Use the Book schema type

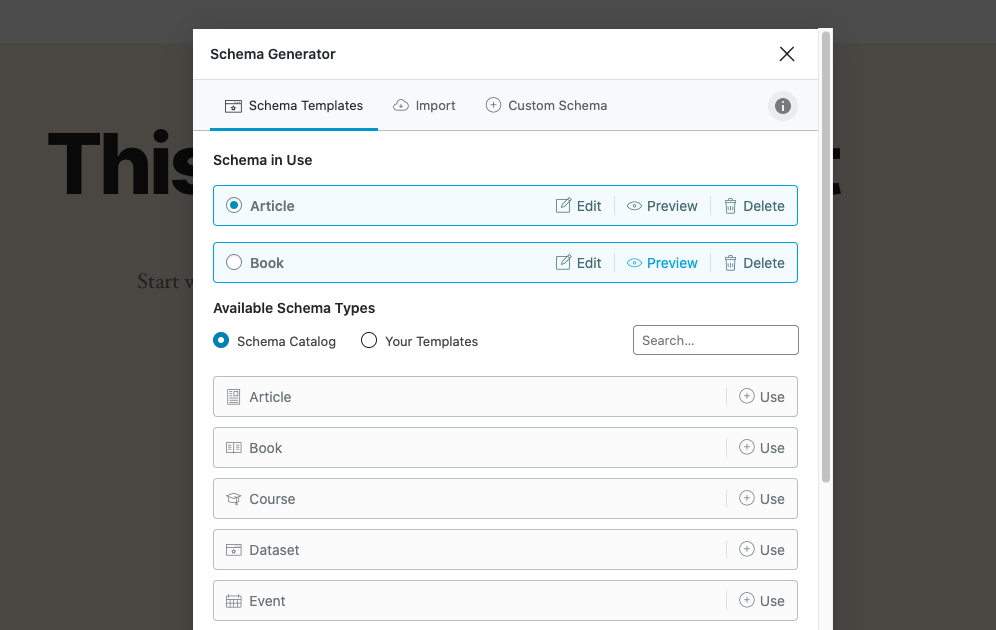pos(762,448)
